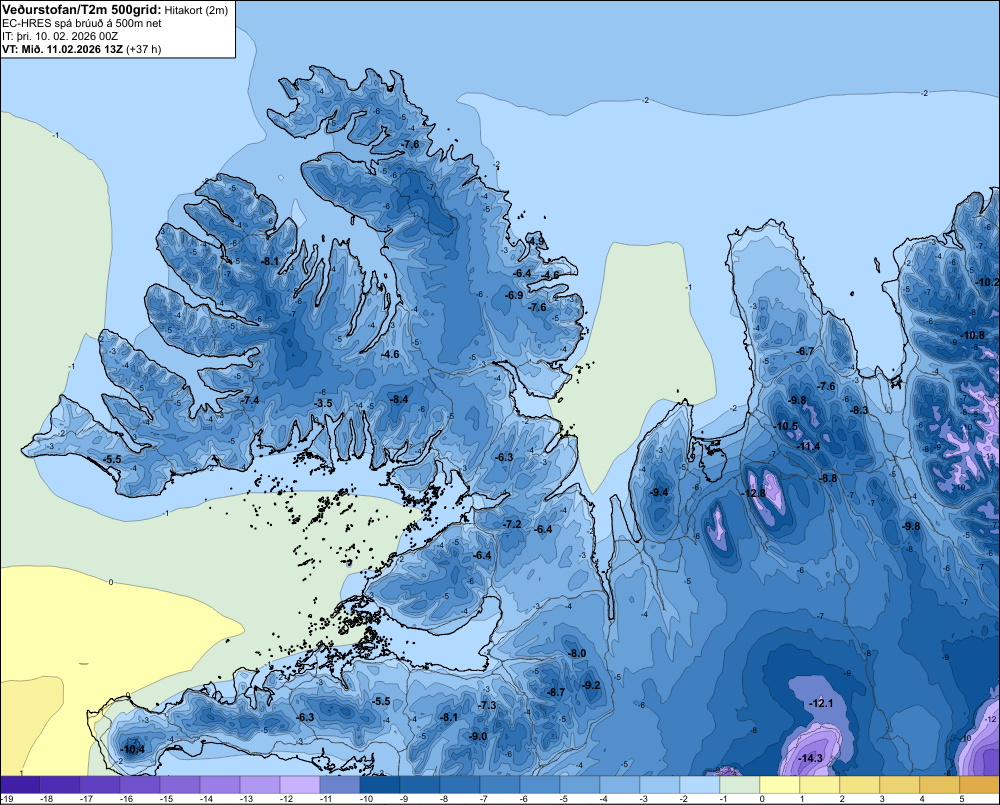
Task: Click the -12.8 temperature value on the map
Action: [x=753, y=493]
